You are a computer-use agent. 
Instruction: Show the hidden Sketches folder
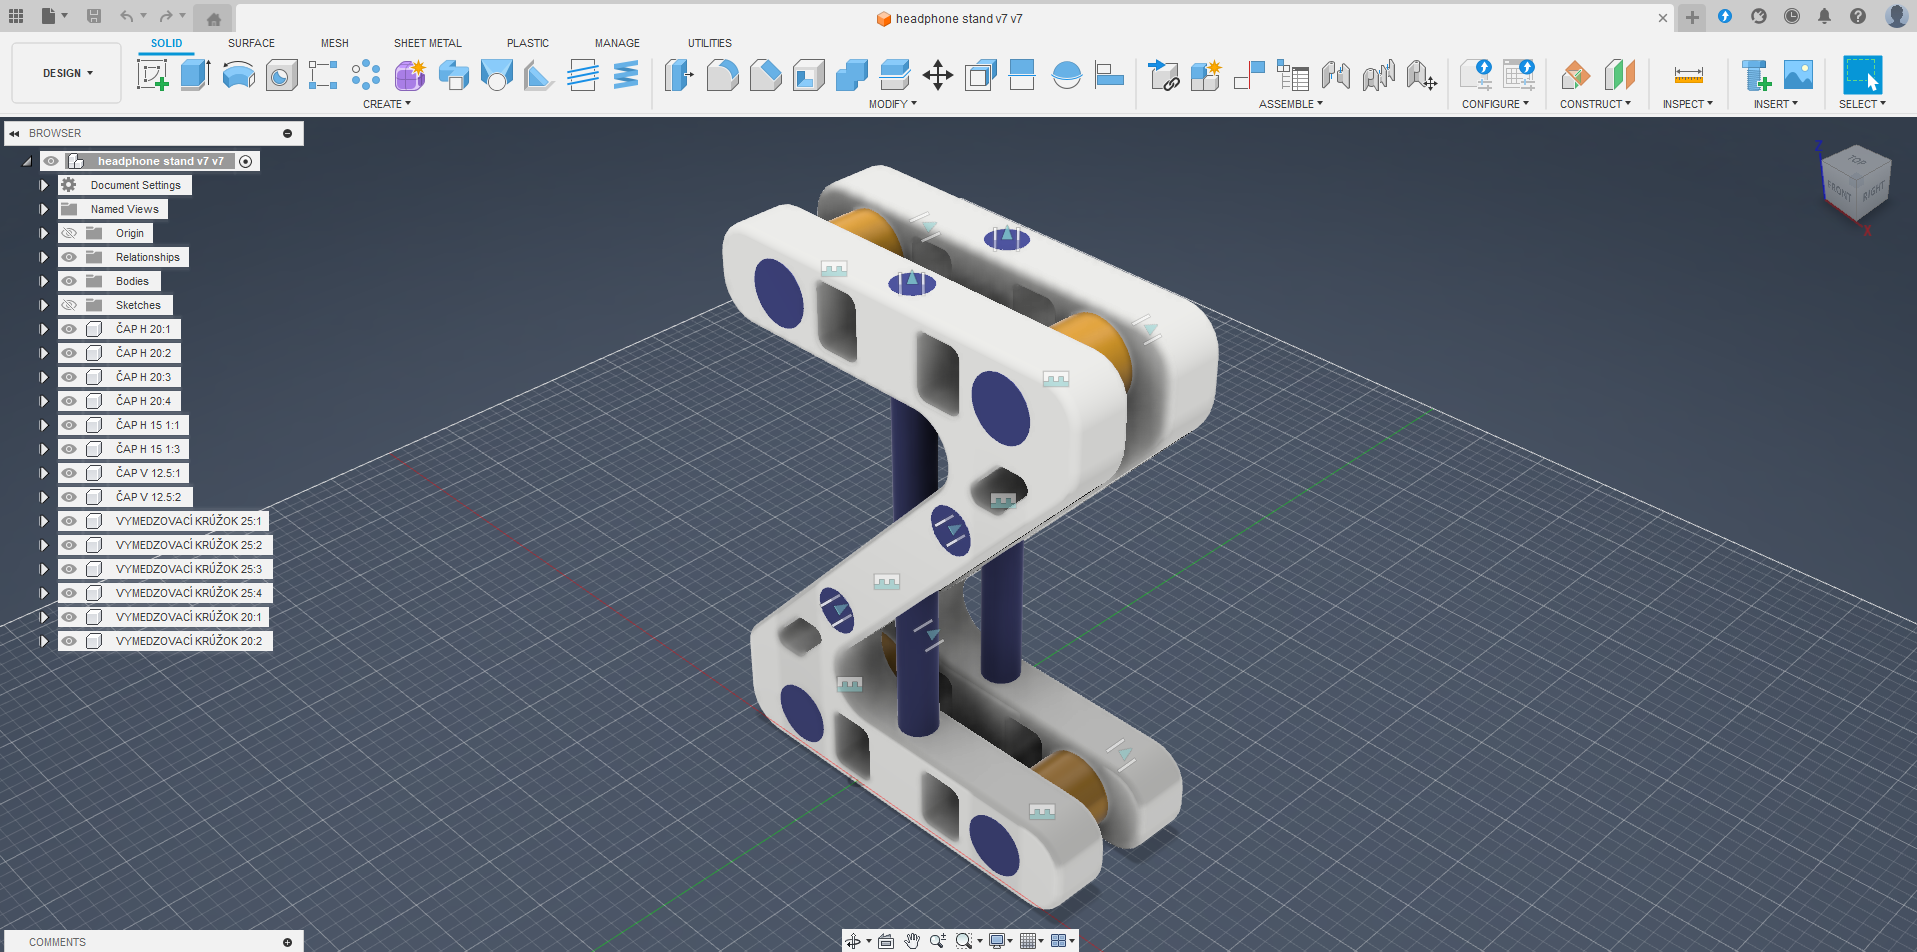pyautogui.click(x=69, y=305)
